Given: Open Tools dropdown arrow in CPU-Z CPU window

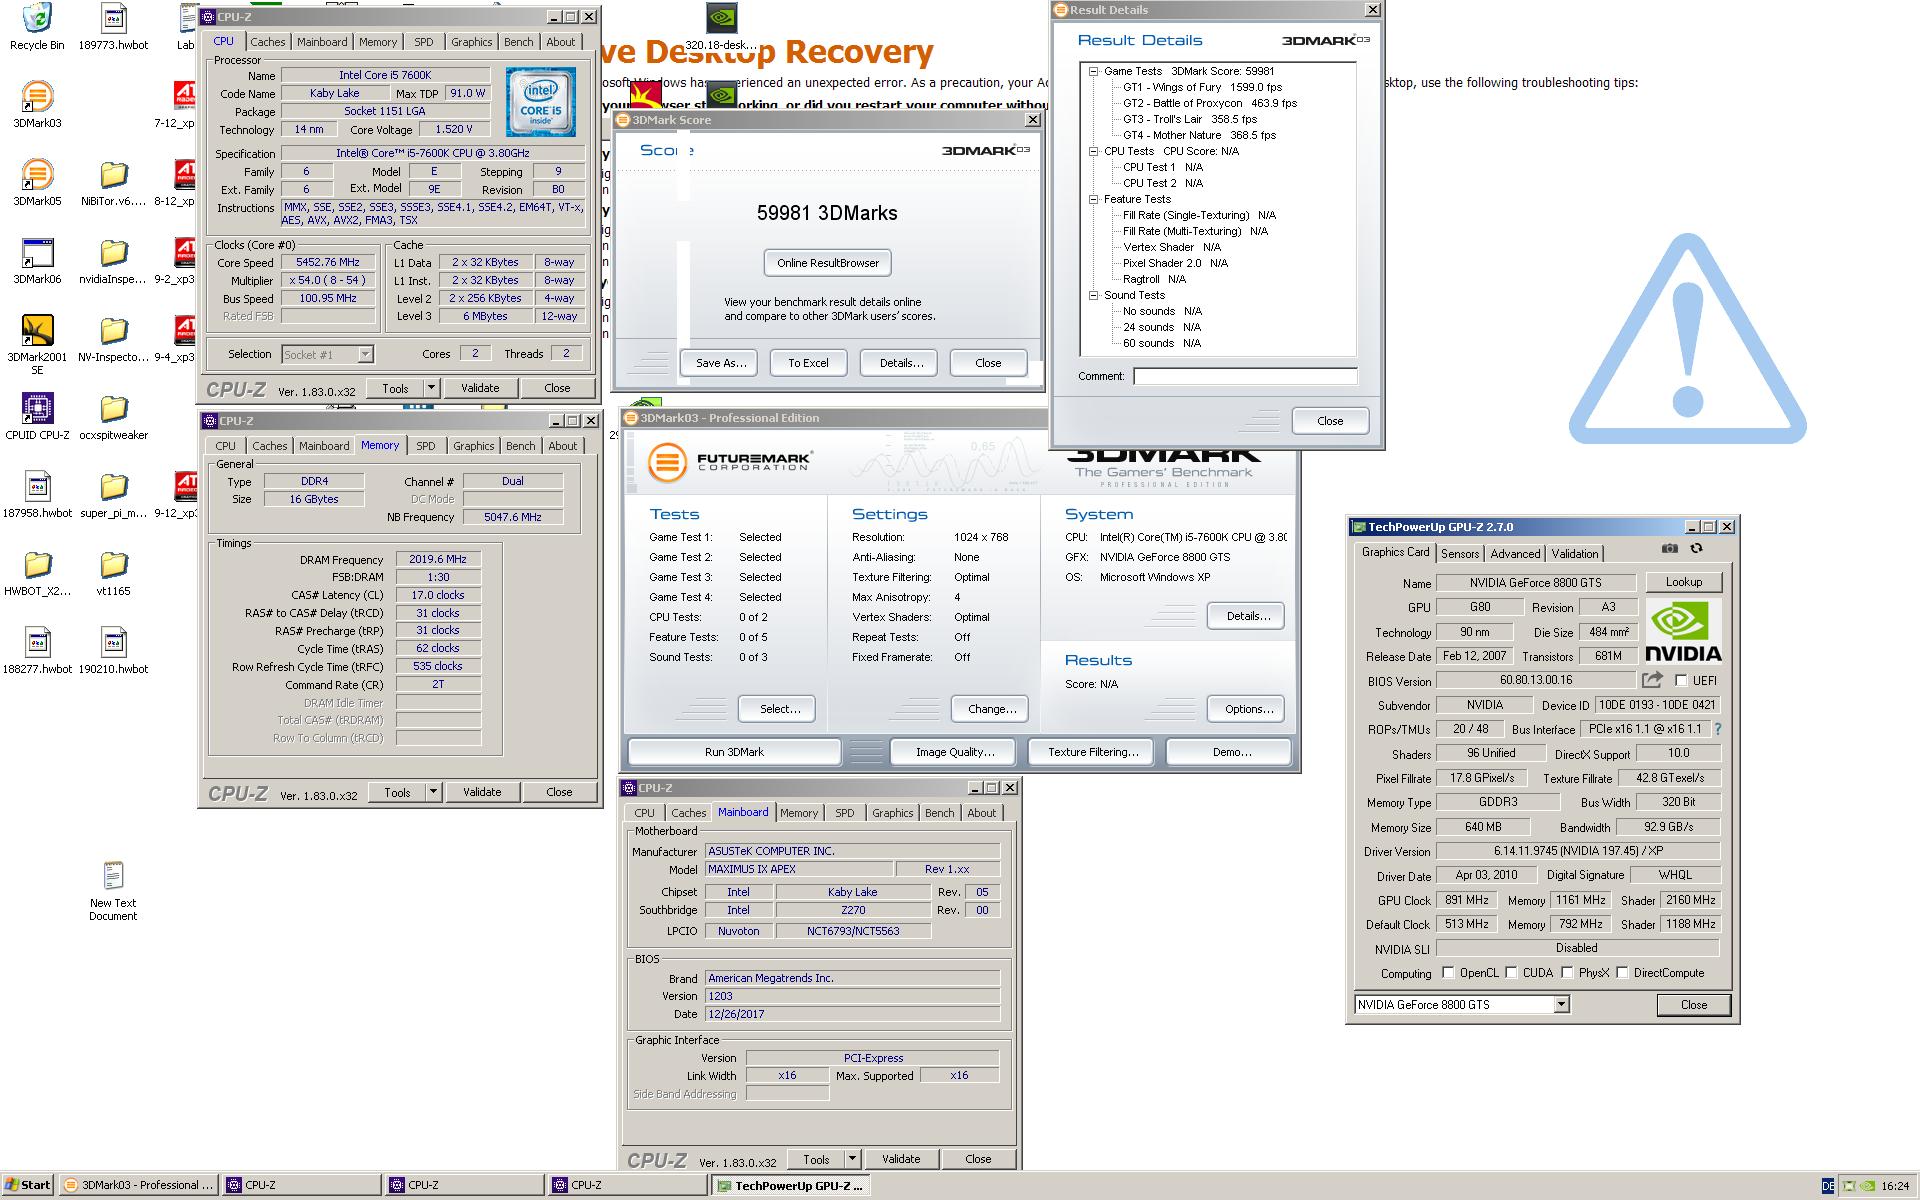Looking at the screenshot, I should [431, 388].
